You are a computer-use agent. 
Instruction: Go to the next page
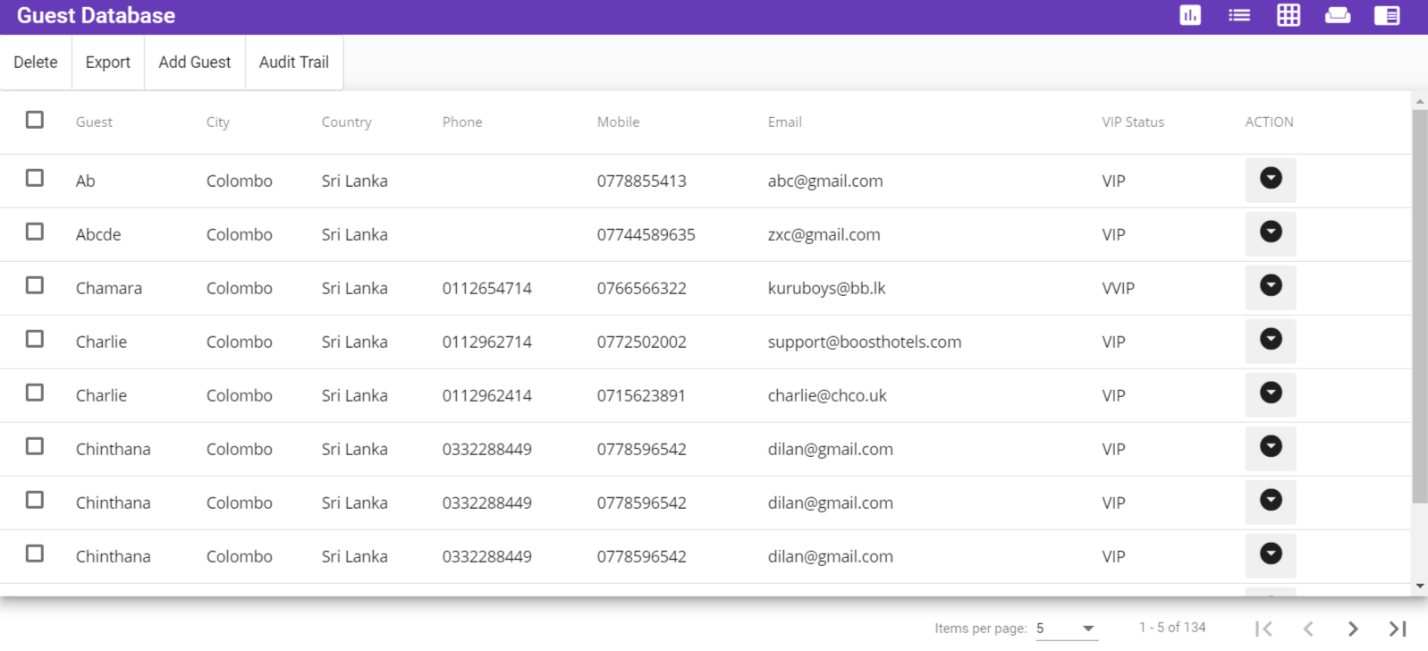click(1352, 628)
